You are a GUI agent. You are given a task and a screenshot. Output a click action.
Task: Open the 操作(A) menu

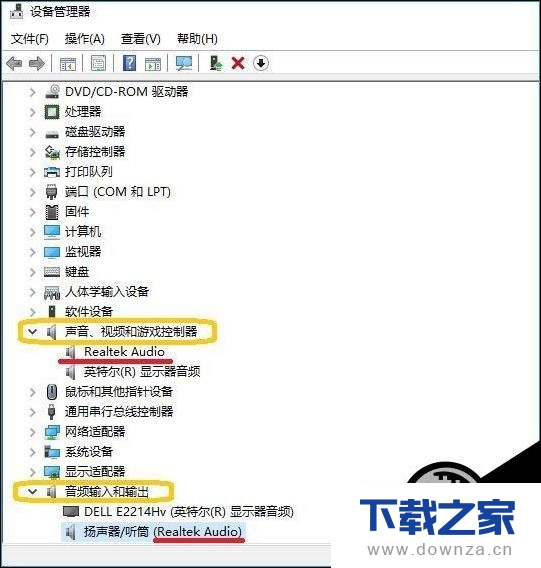(85, 39)
